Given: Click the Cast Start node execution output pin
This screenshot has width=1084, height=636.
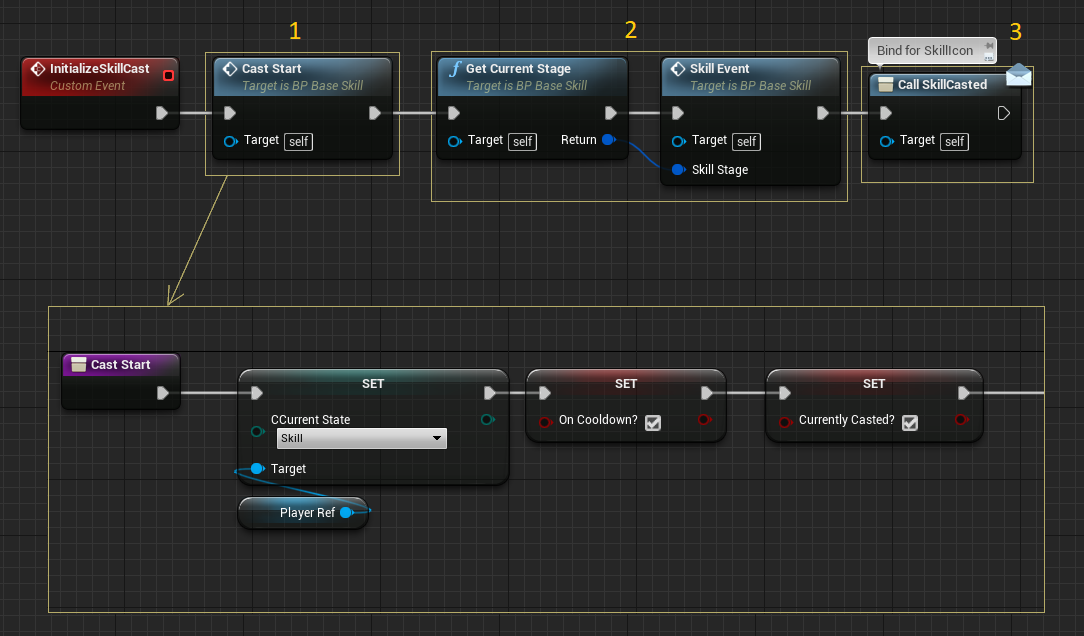Looking at the screenshot, I should (375, 113).
